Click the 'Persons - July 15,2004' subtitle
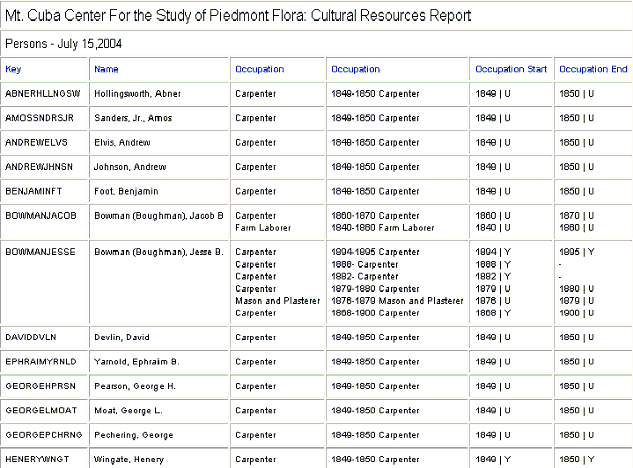633x468 pixels. point(63,44)
